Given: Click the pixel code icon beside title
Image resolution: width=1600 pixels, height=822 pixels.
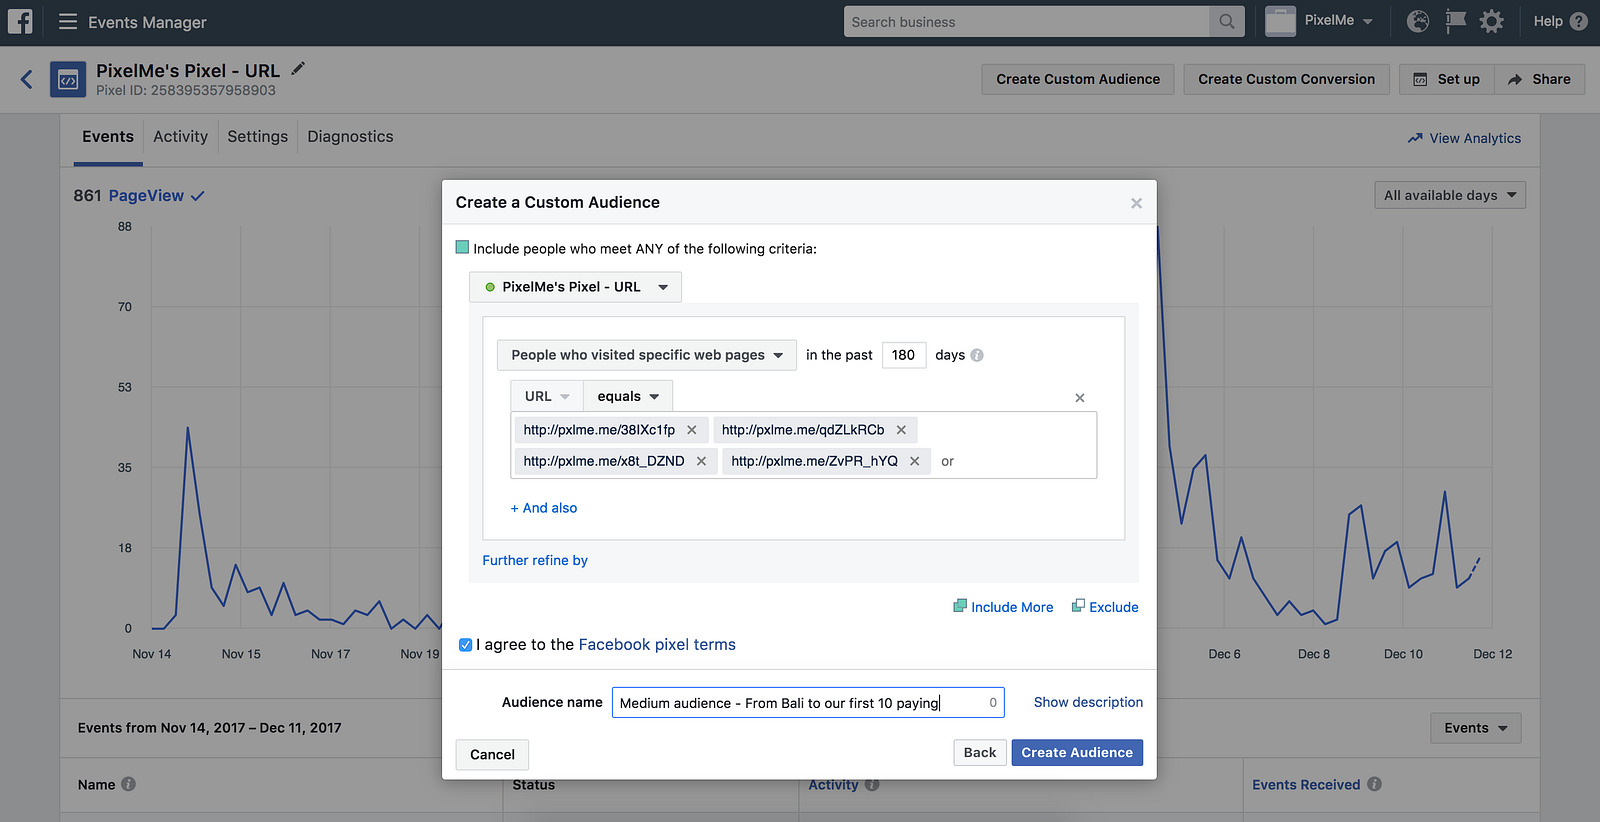Looking at the screenshot, I should tap(68, 80).
